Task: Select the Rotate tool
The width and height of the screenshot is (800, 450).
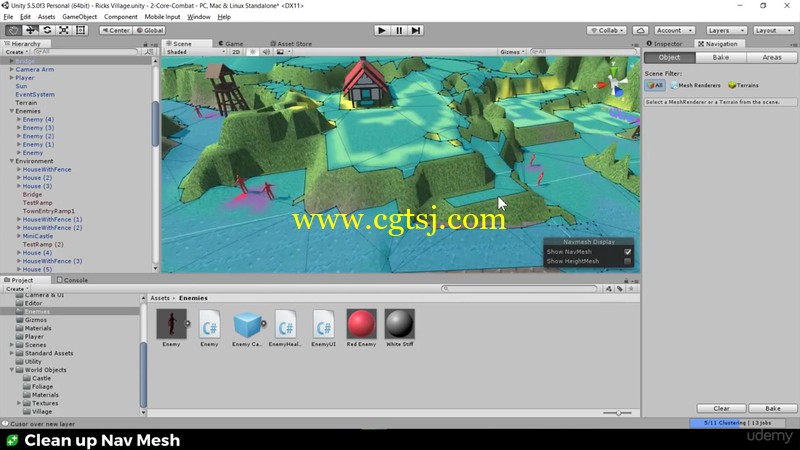Action: 47,30
